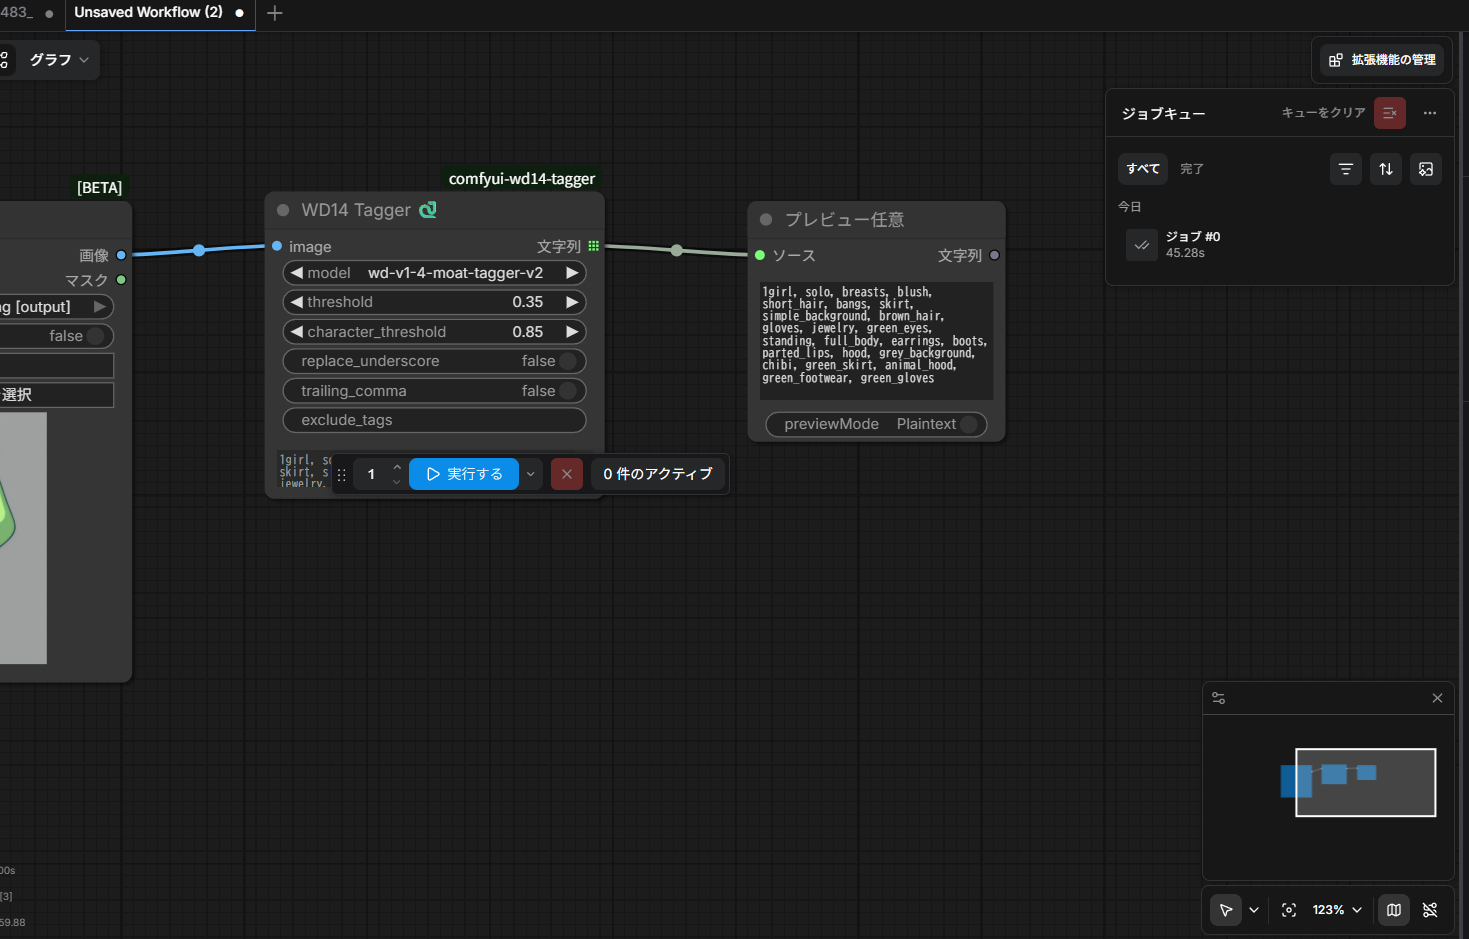Select the 完了 tab in job queue
Screen dimensions: 1469x939
(1192, 169)
